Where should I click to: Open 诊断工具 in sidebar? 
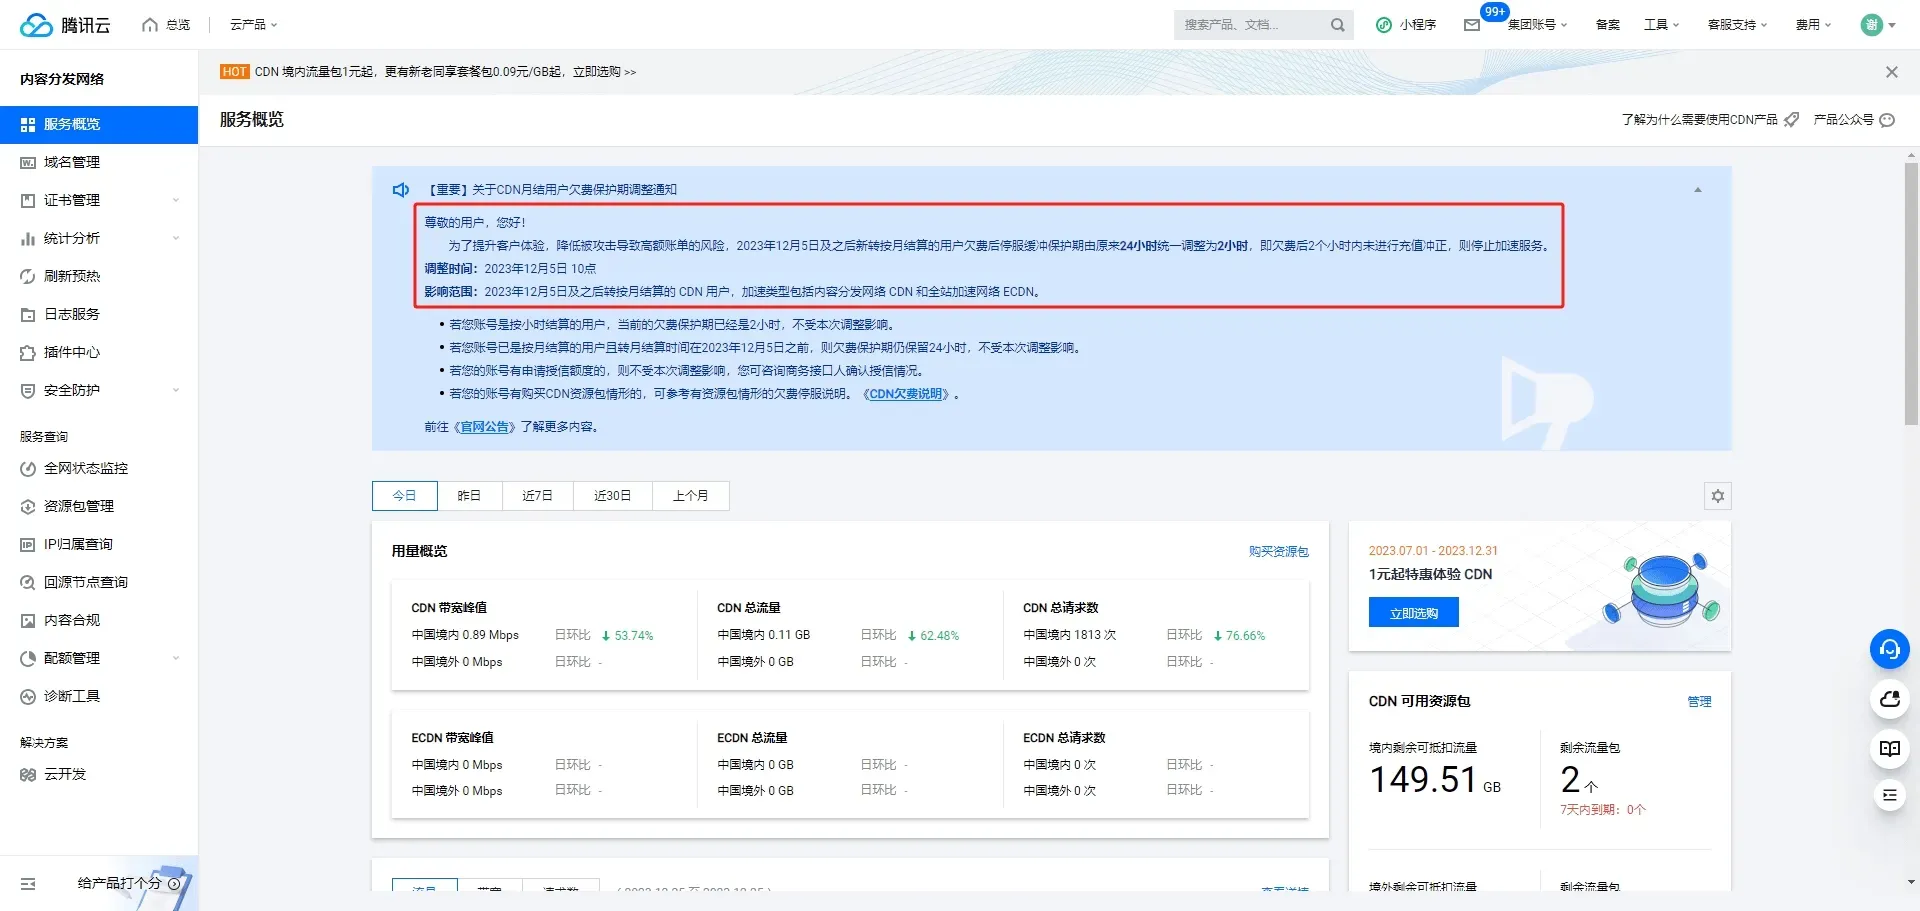99,696
